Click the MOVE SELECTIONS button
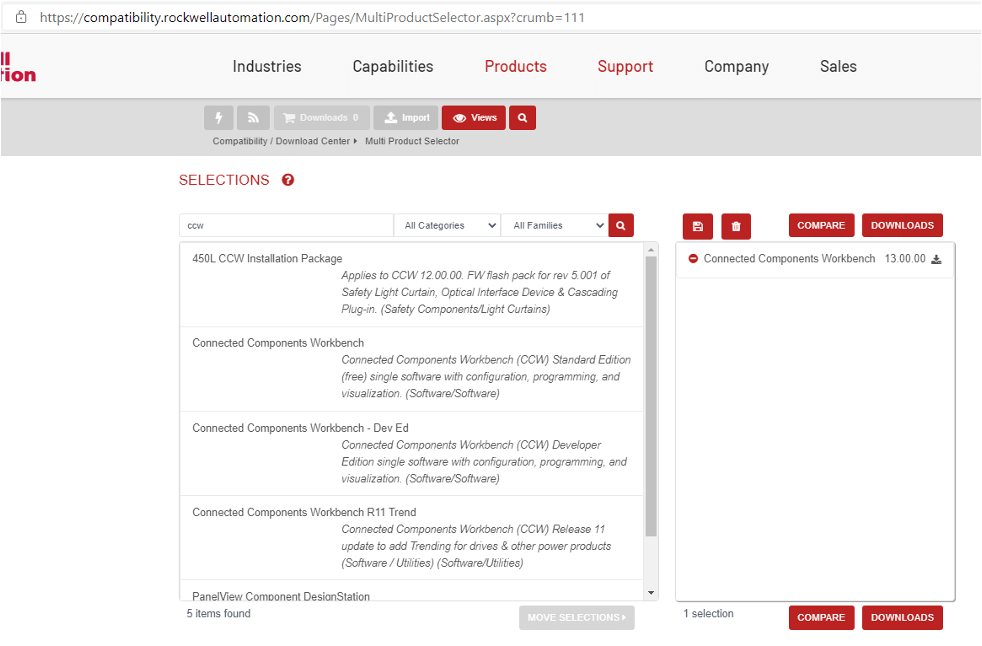The height and width of the screenshot is (646, 982). (576, 618)
